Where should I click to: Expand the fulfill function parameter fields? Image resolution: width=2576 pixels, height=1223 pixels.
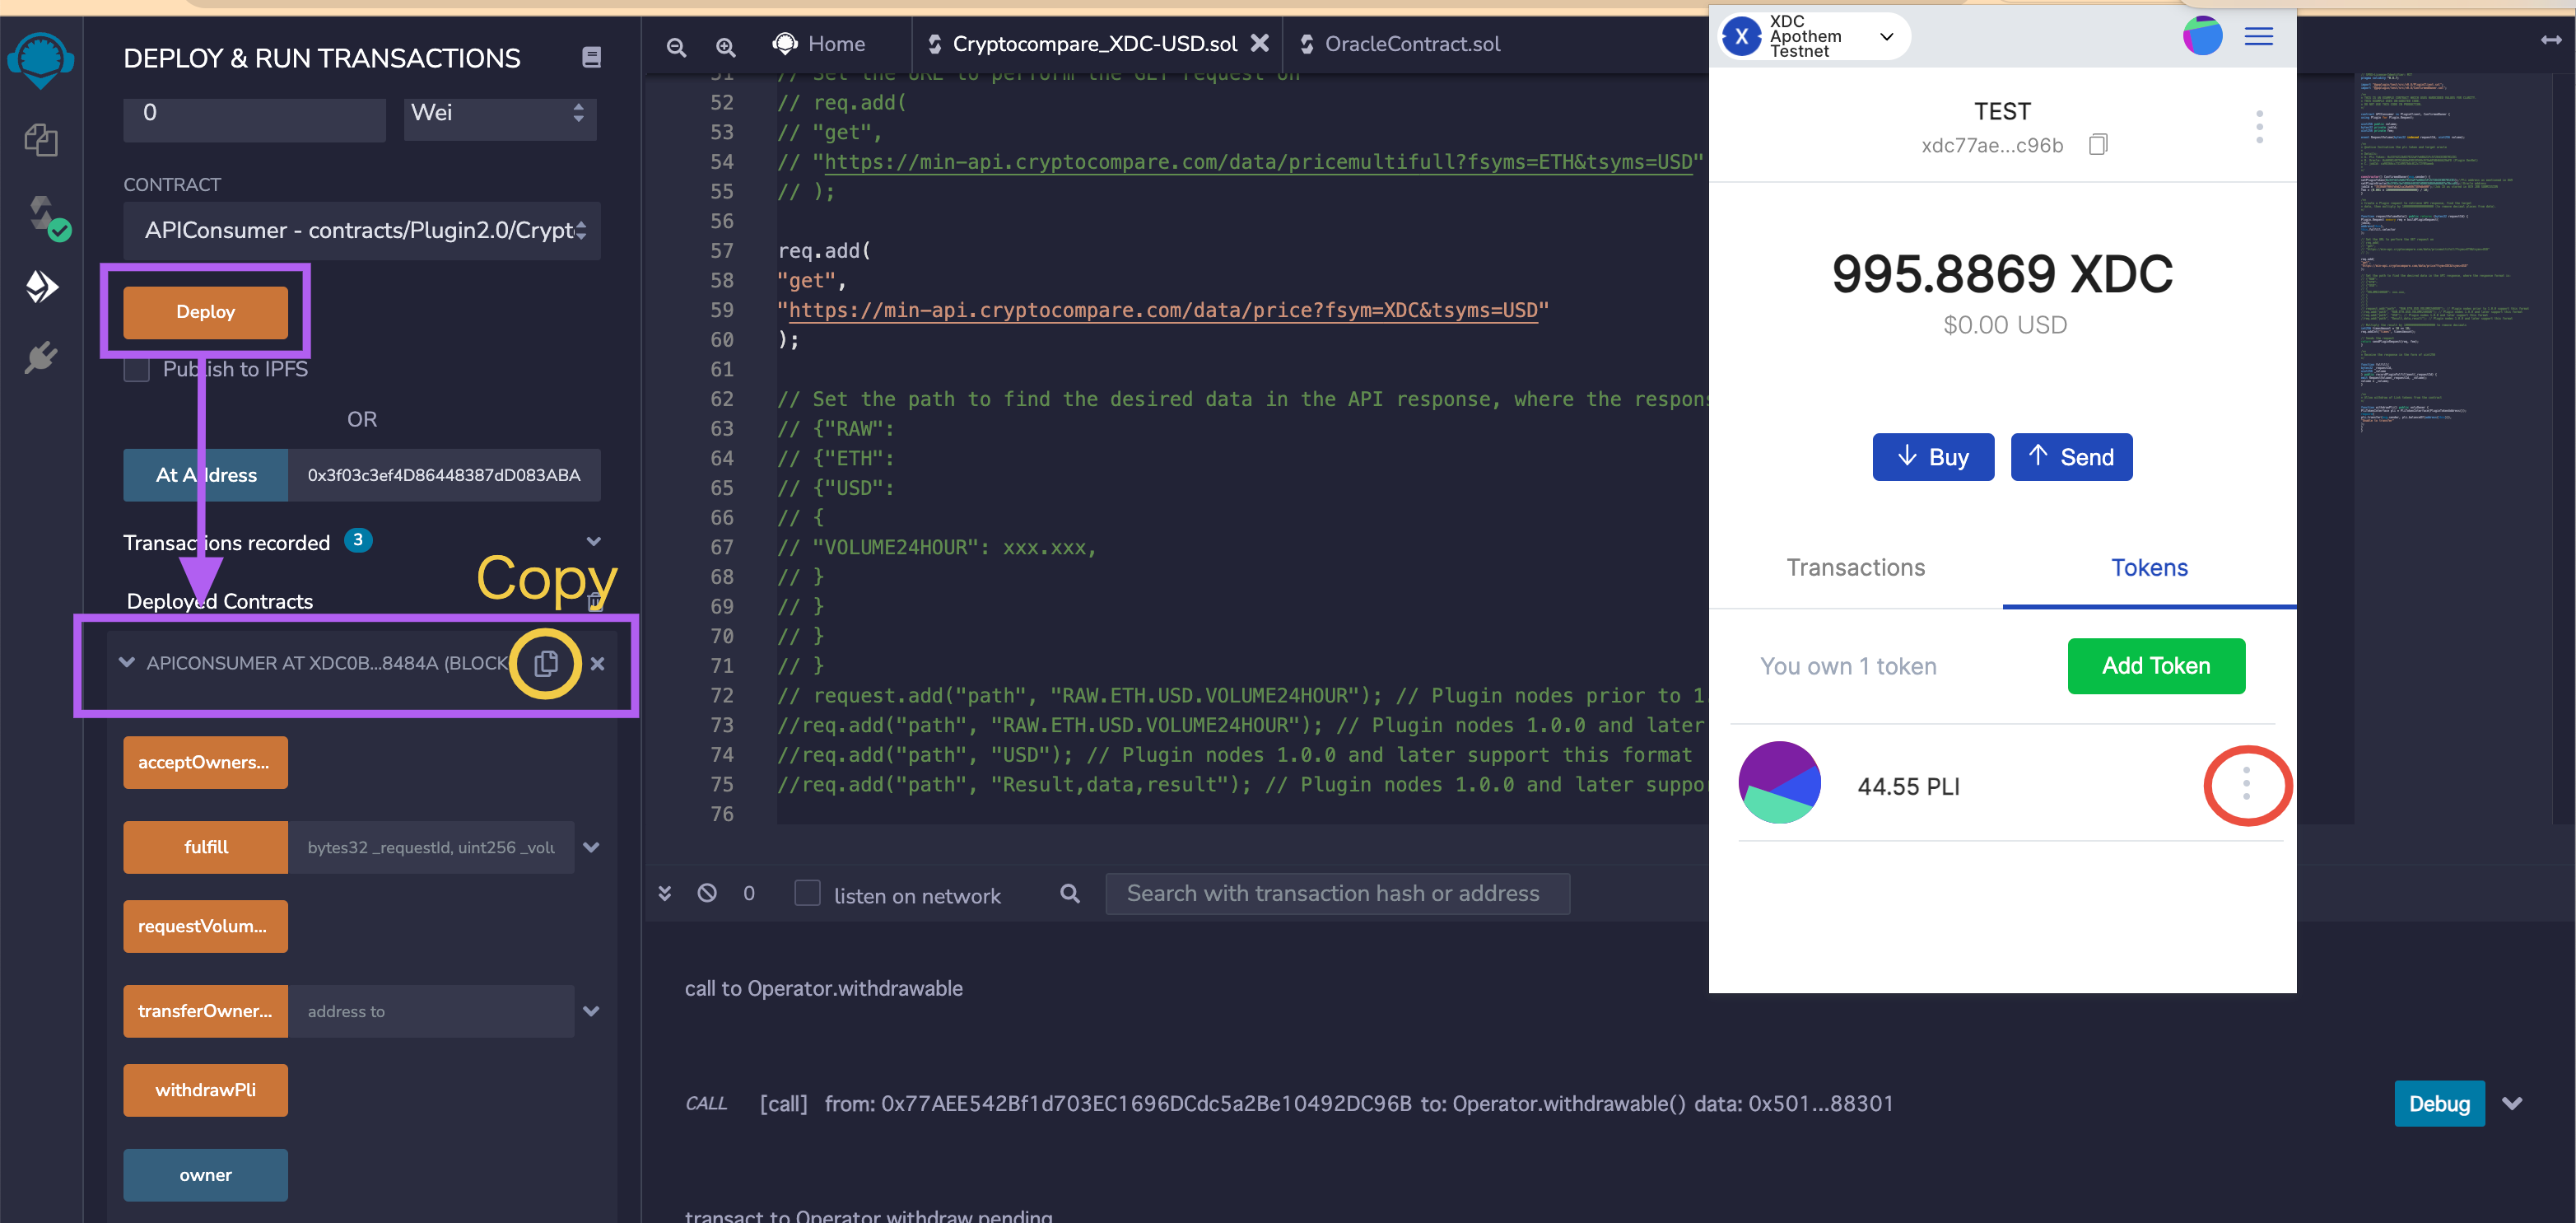(x=591, y=847)
